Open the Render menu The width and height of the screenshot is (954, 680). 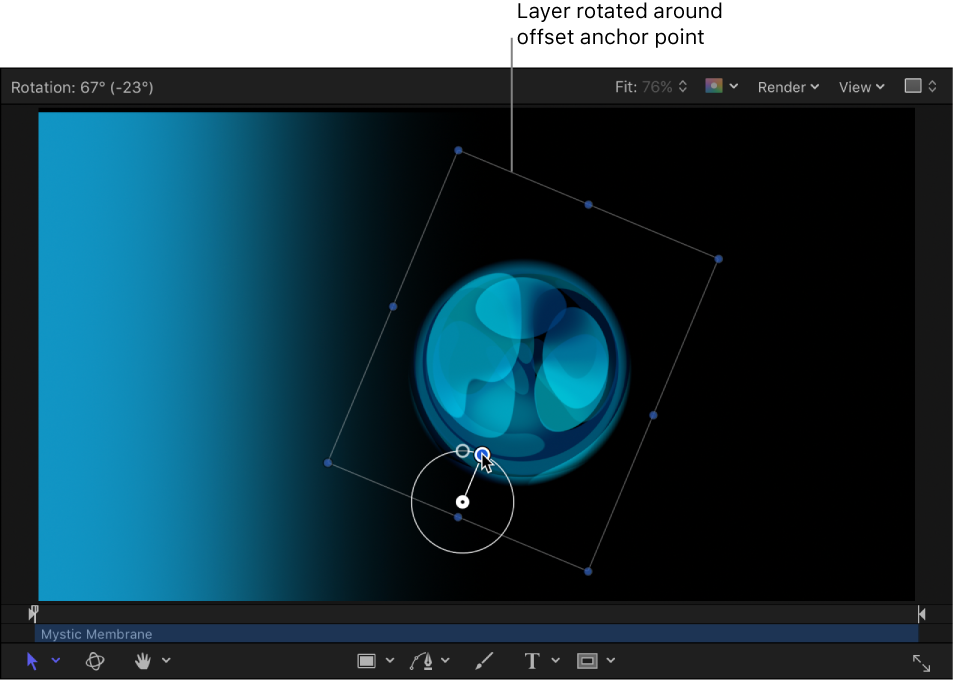[x=788, y=87]
